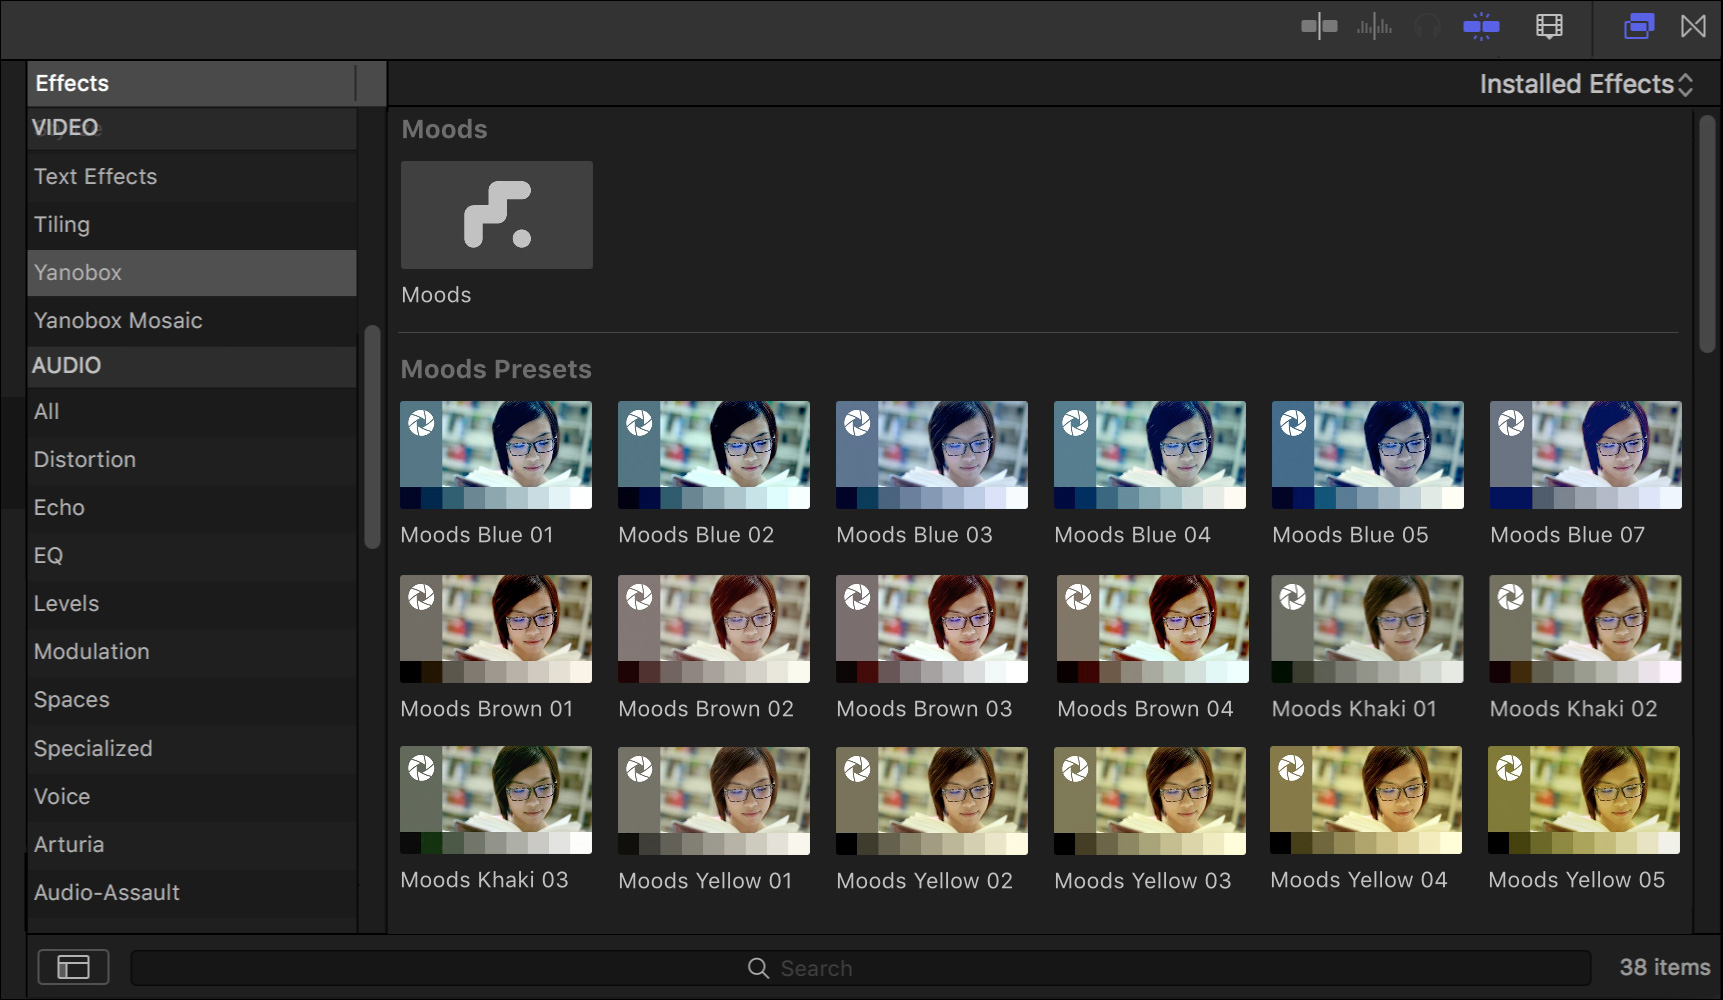This screenshot has height=1000, width=1723.
Task: Select the Text Effects category
Action: point(96,176)
